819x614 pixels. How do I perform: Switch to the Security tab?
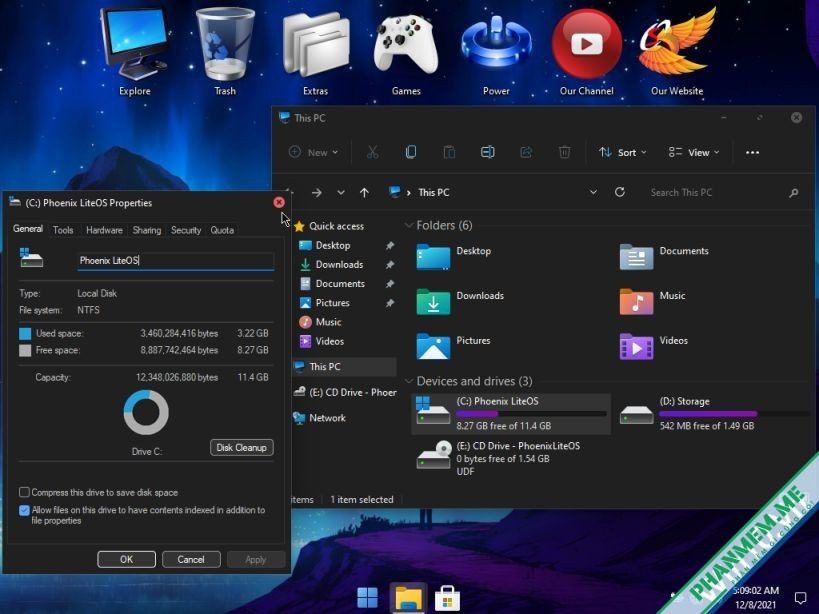coord(186,230)
